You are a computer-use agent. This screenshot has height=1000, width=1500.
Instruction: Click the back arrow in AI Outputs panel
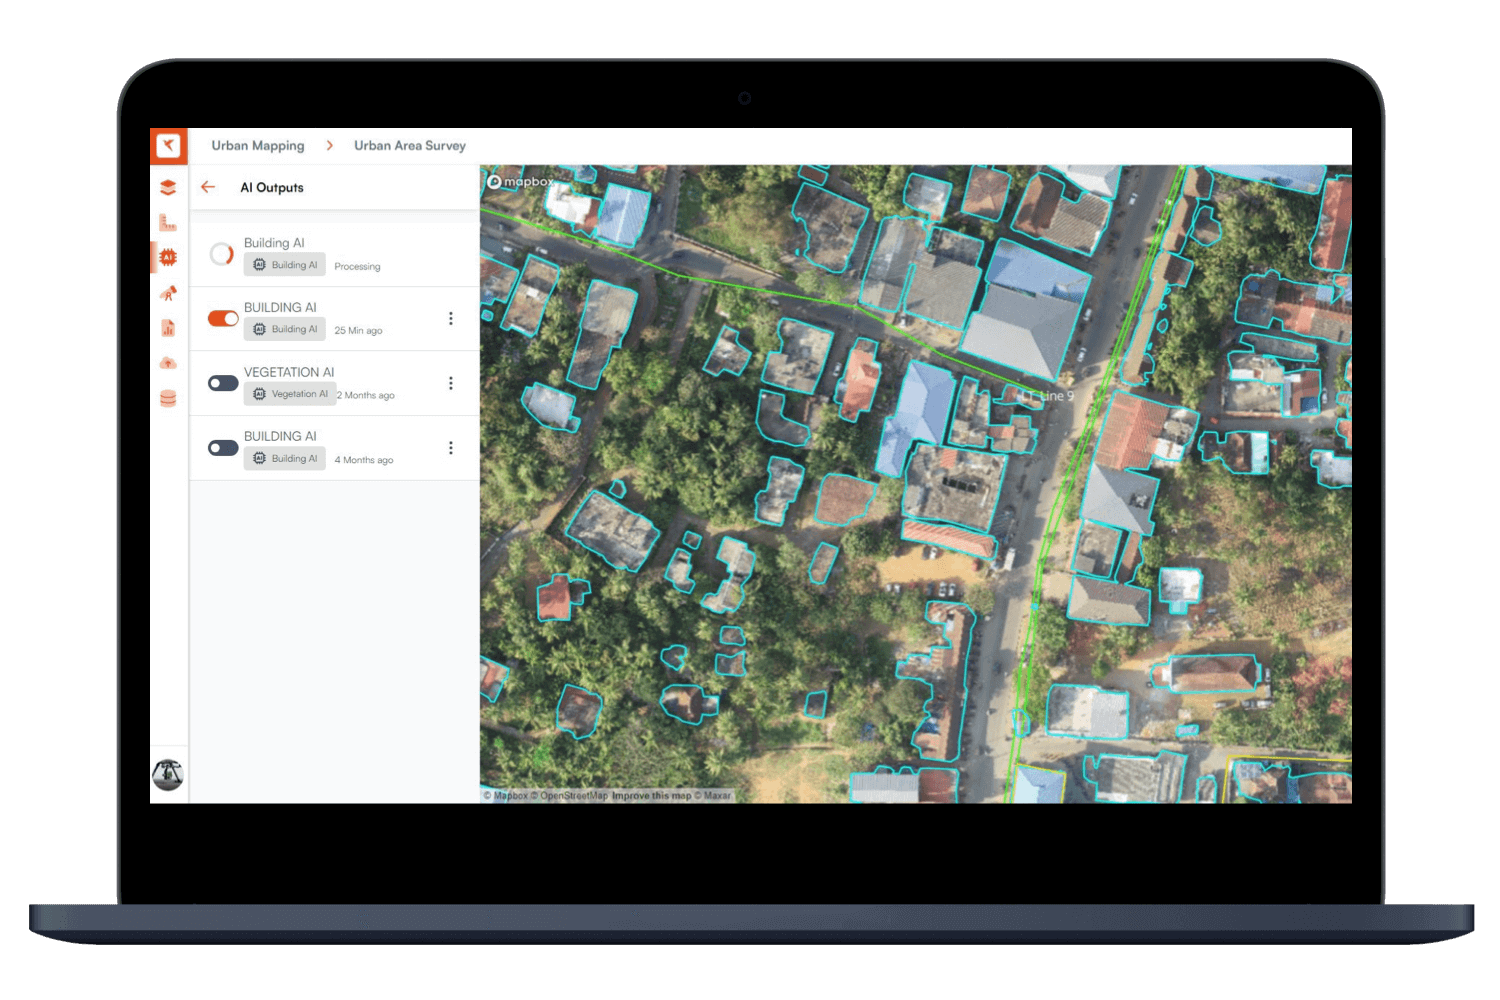tap(208, 187)
